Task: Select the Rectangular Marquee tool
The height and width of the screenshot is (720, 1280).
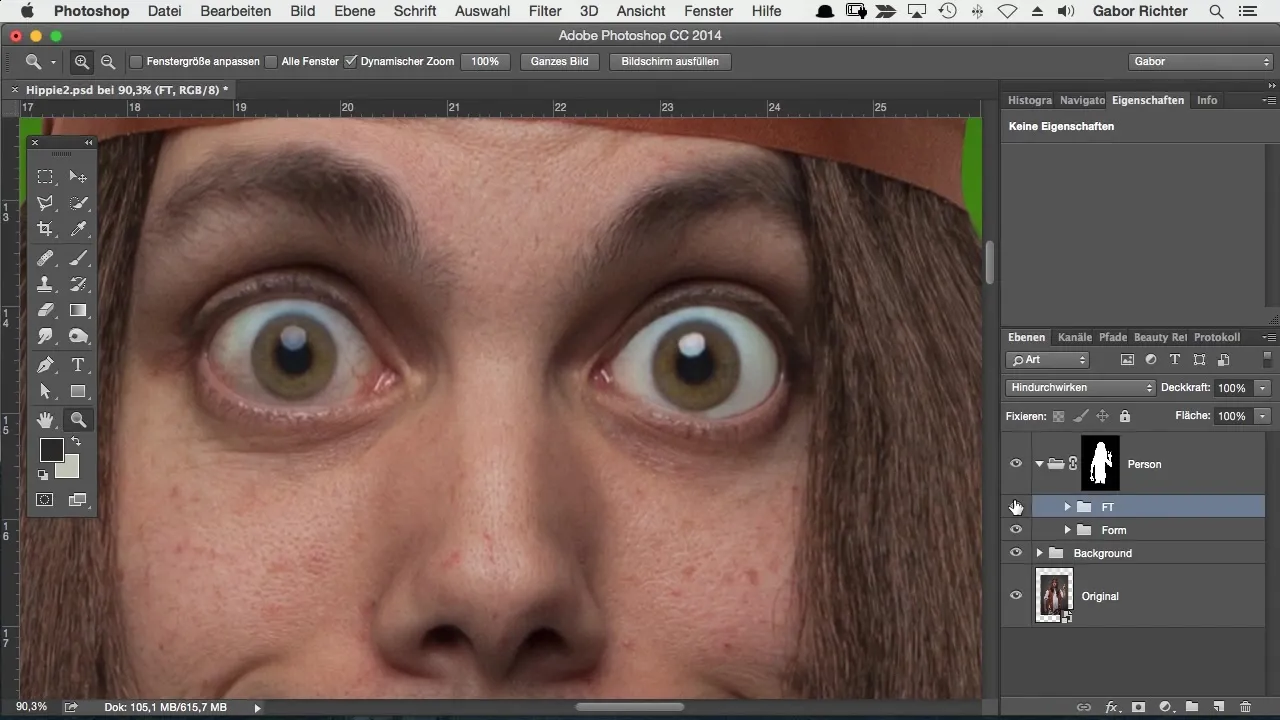Action: click(x=45, y=177)
